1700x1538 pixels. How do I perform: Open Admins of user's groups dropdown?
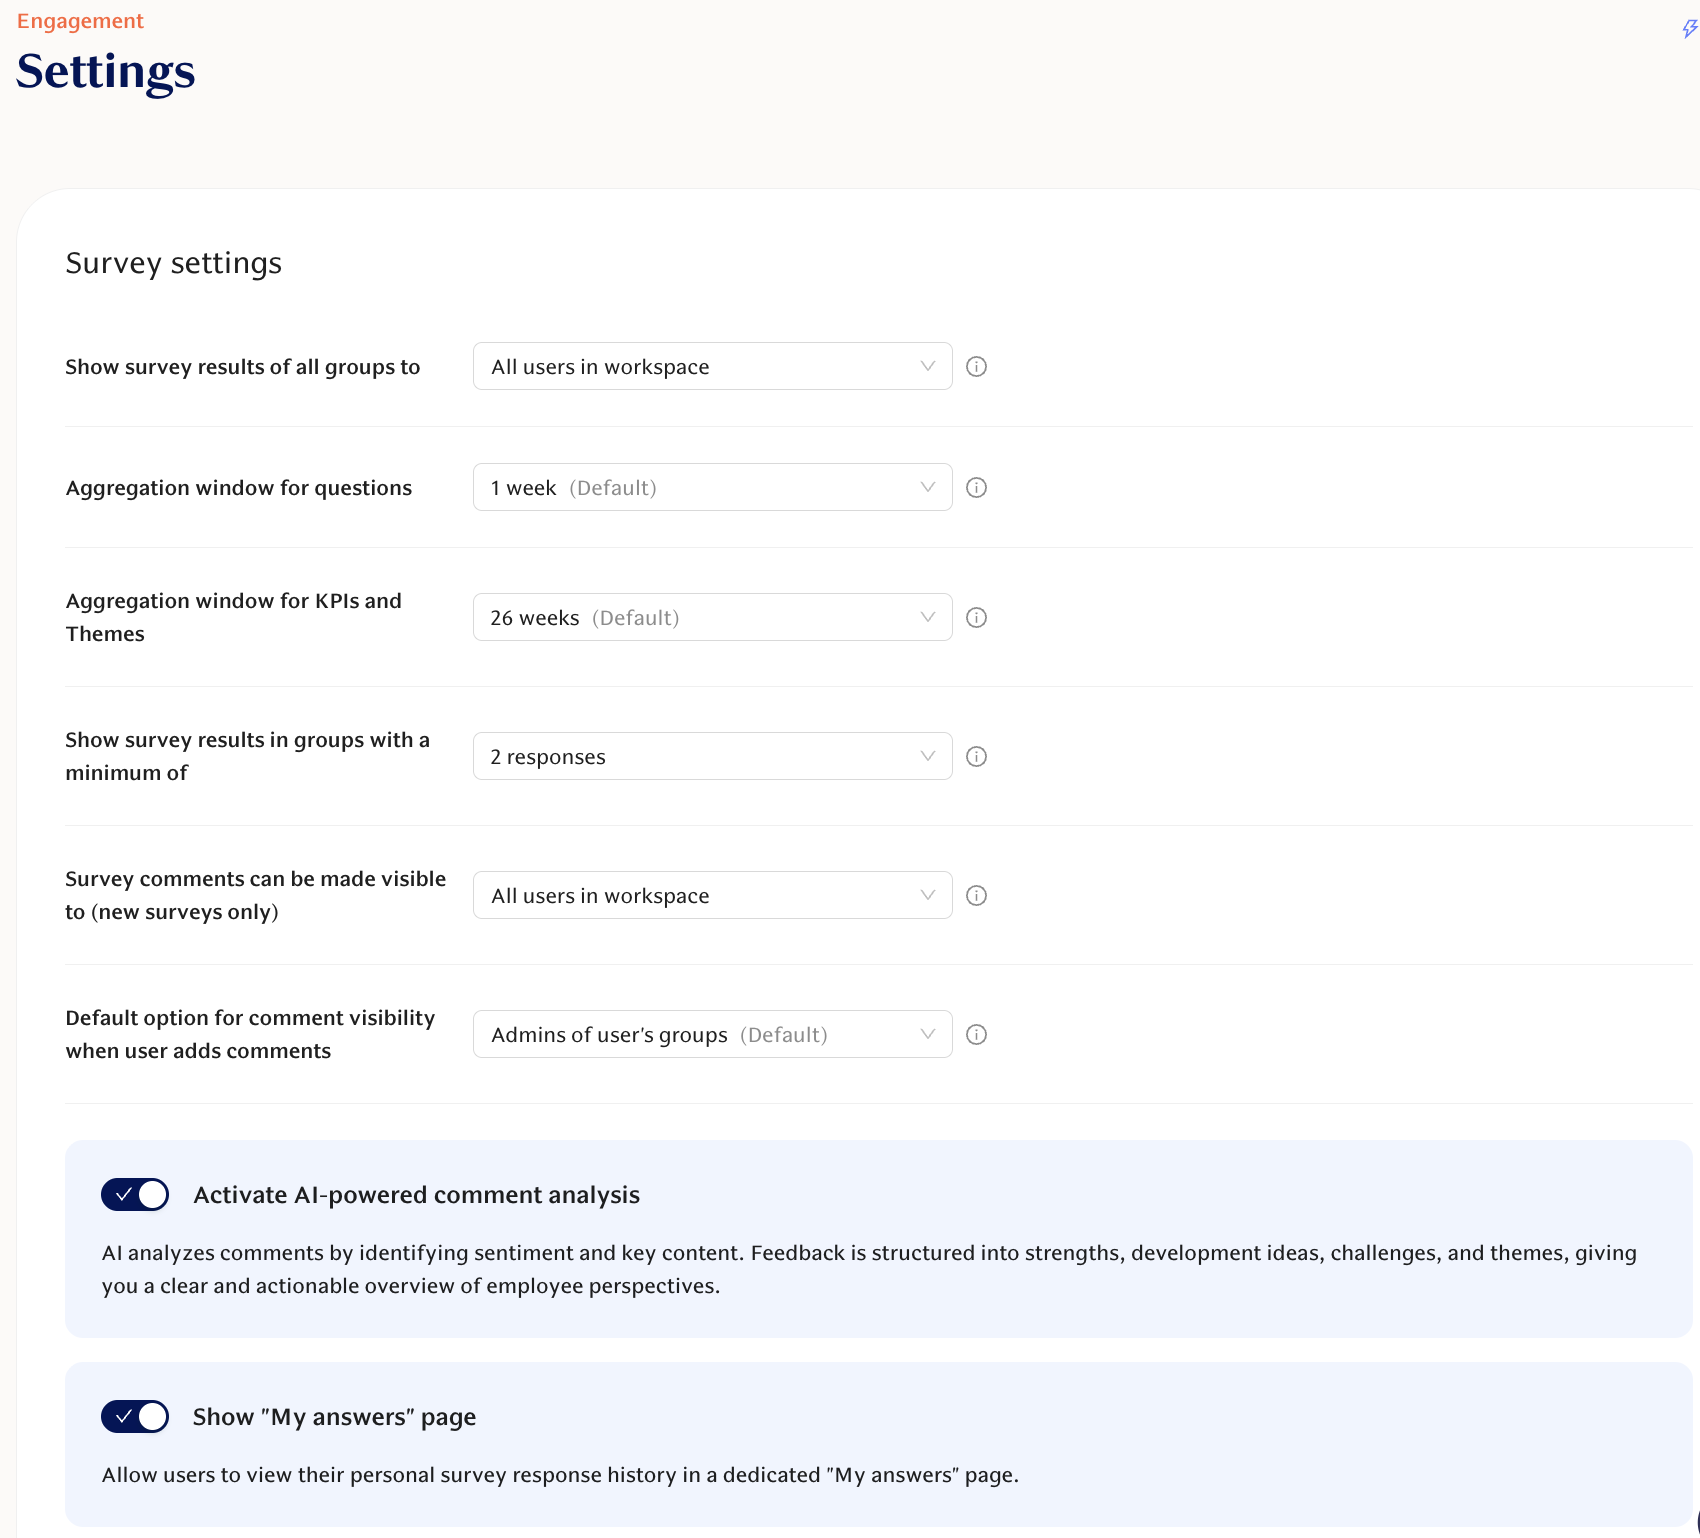(x=712, y=1035)
